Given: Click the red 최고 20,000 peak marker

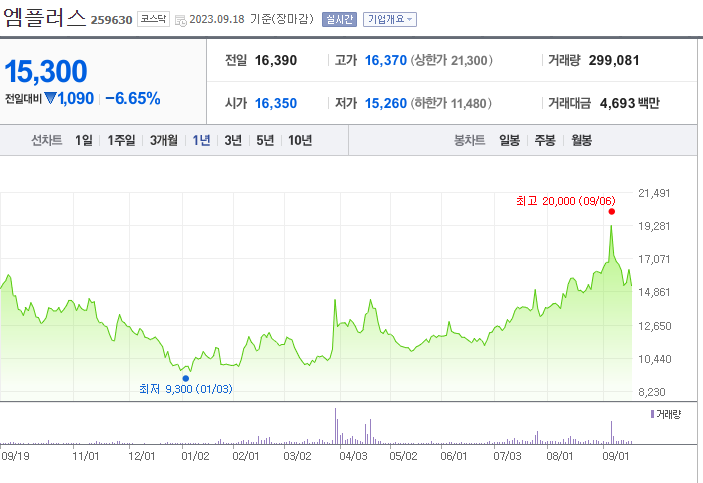Looking at the screenshot, I should [x=612, y=212].
